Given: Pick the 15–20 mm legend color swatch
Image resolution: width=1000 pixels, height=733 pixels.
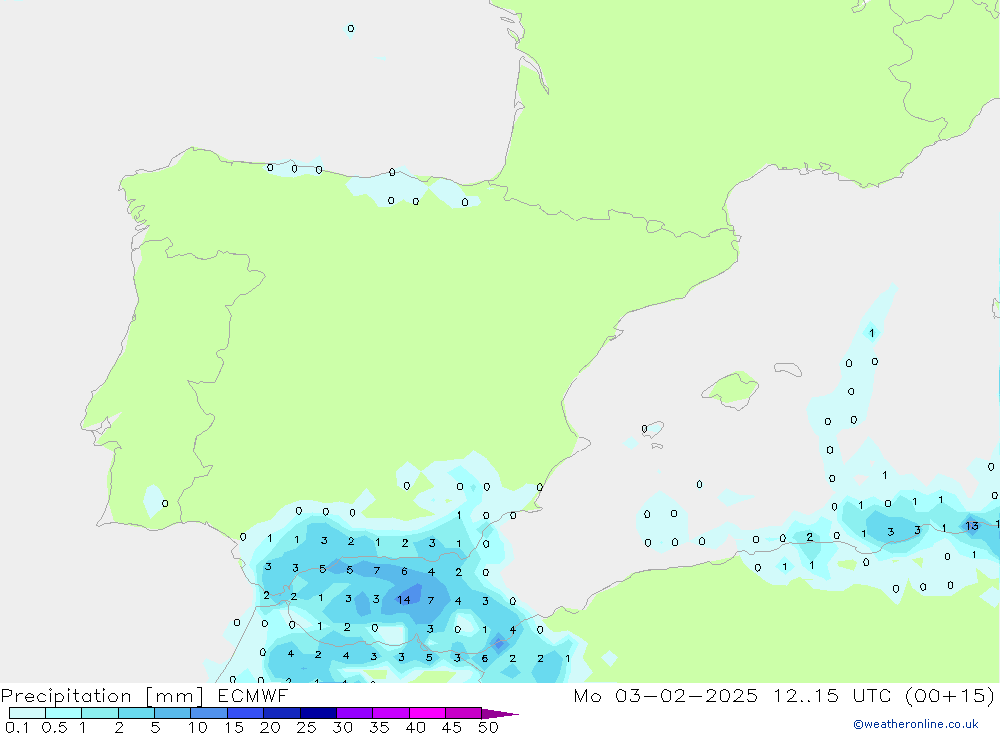Looking at the screenshot, I should [246, 713].
